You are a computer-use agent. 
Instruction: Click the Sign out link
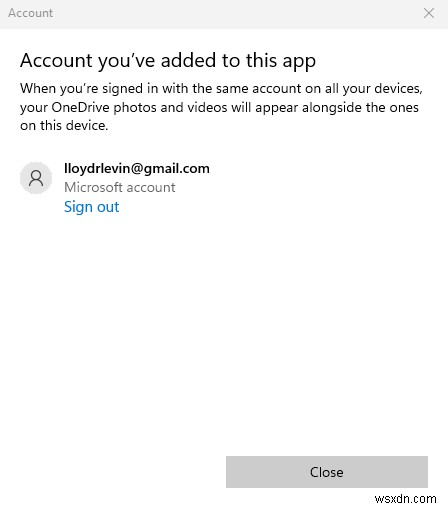(91, 207)
